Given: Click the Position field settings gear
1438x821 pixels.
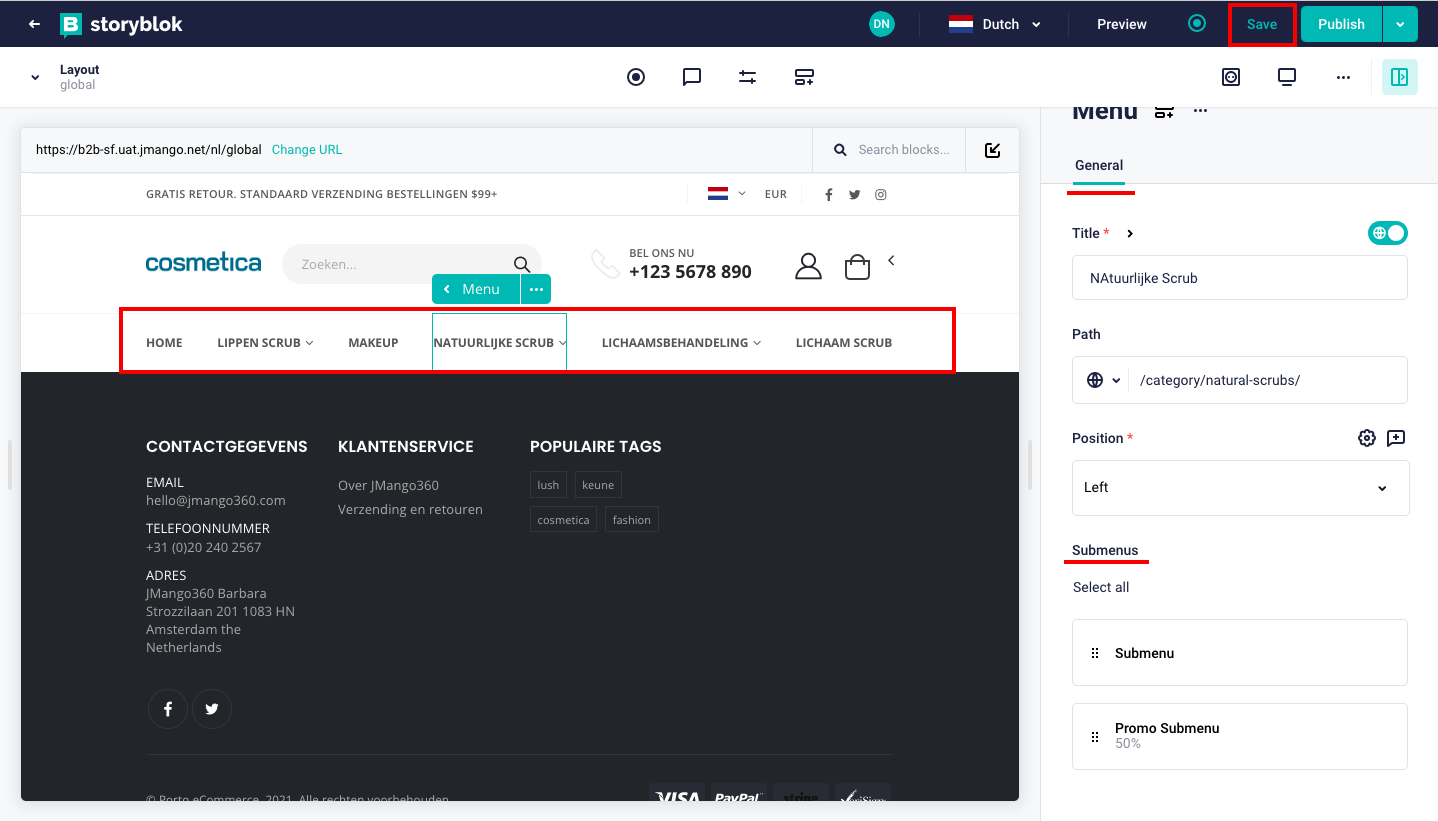Looking at the screenshot, I should coord(1366,438).
